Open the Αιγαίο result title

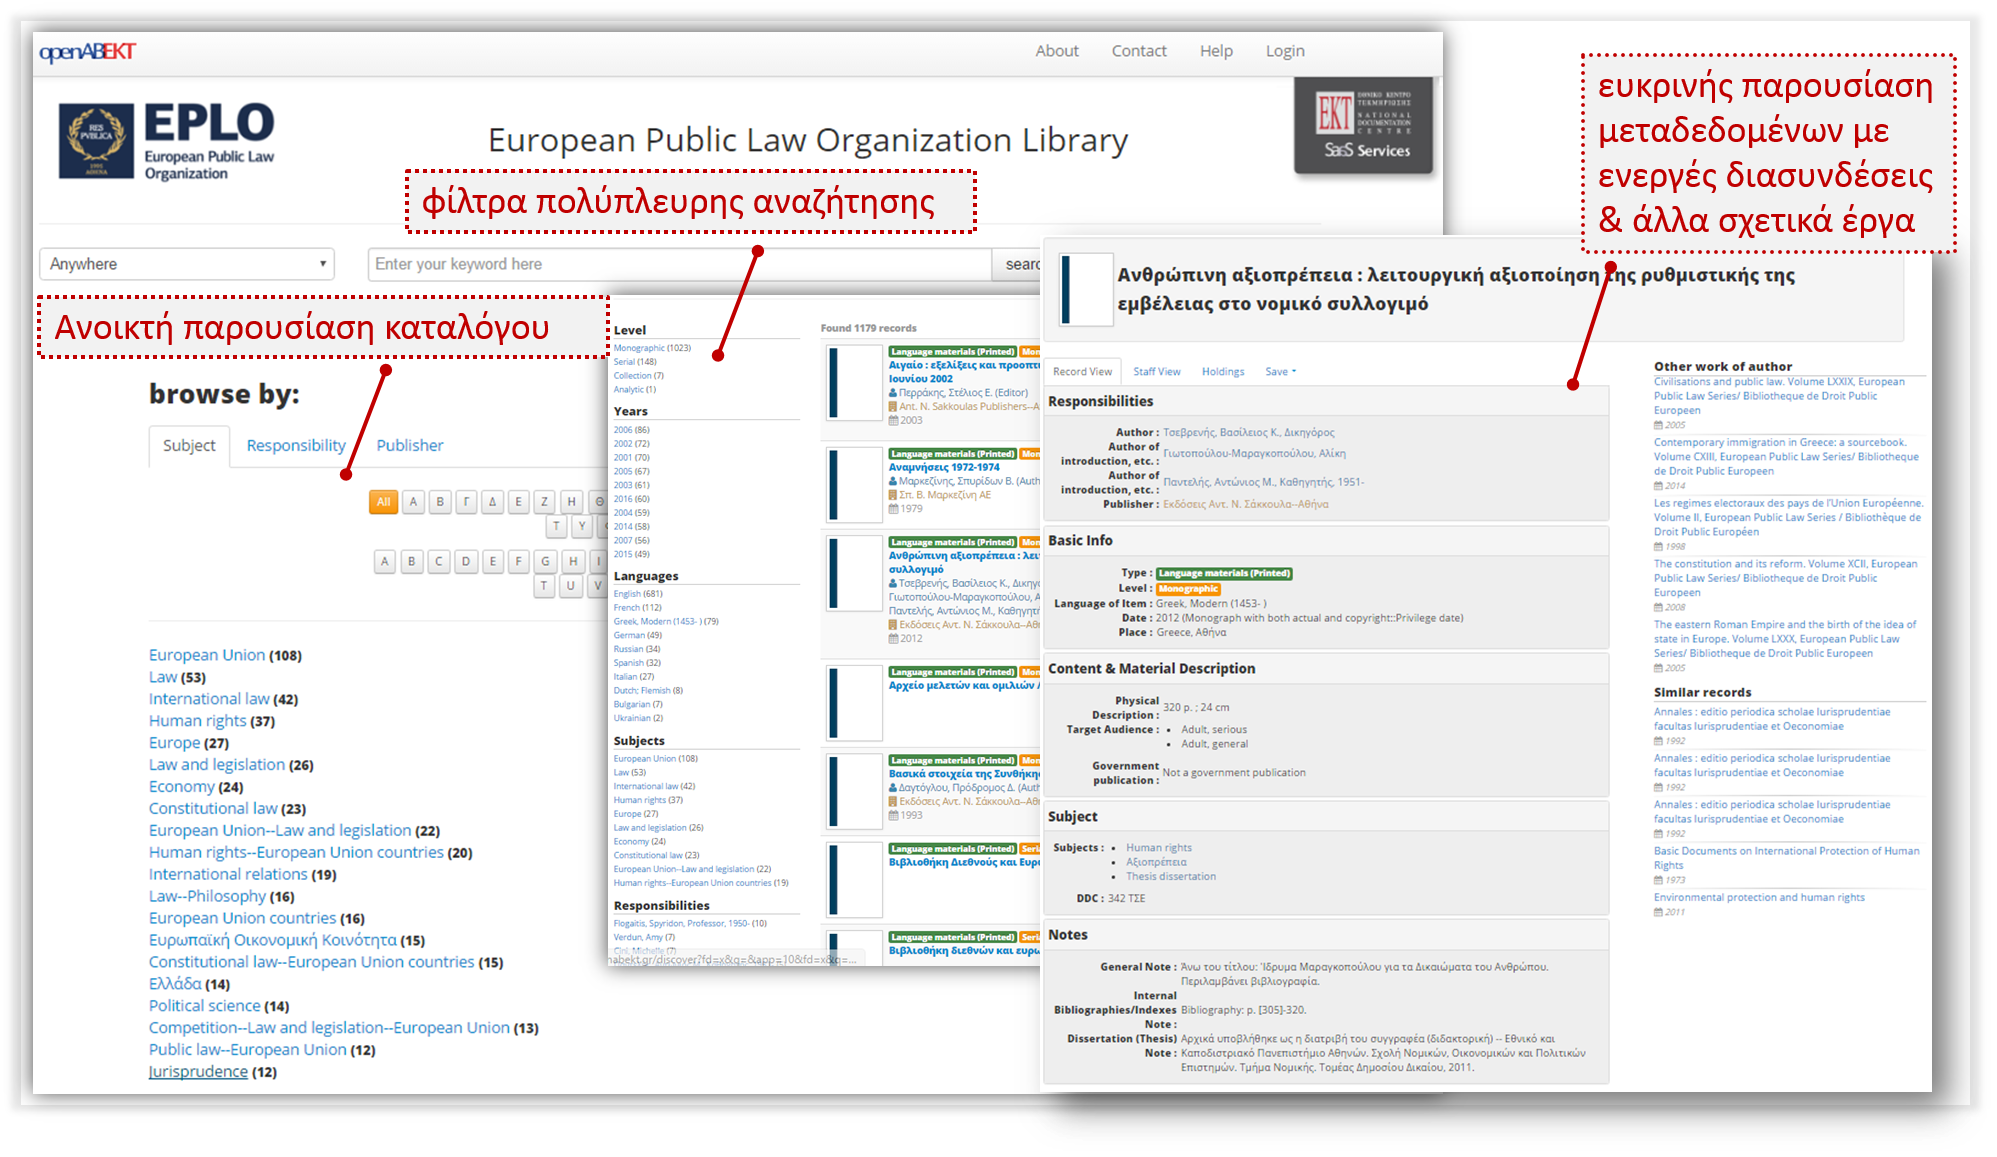964,372
